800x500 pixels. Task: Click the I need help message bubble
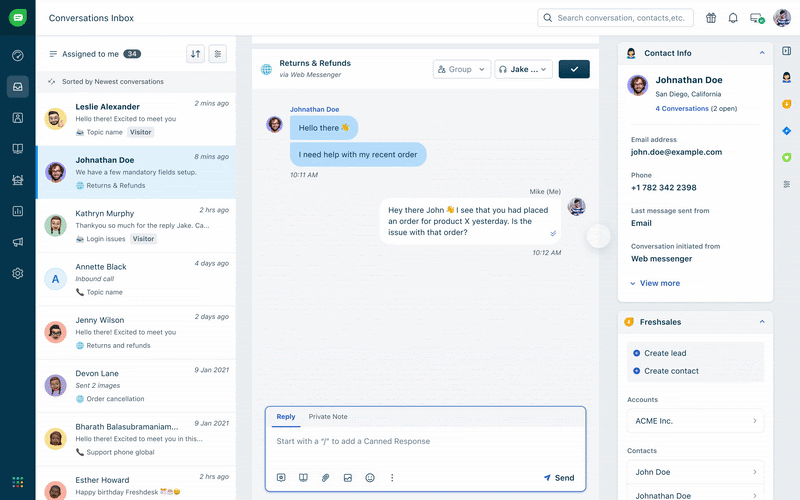coord(358,155)
